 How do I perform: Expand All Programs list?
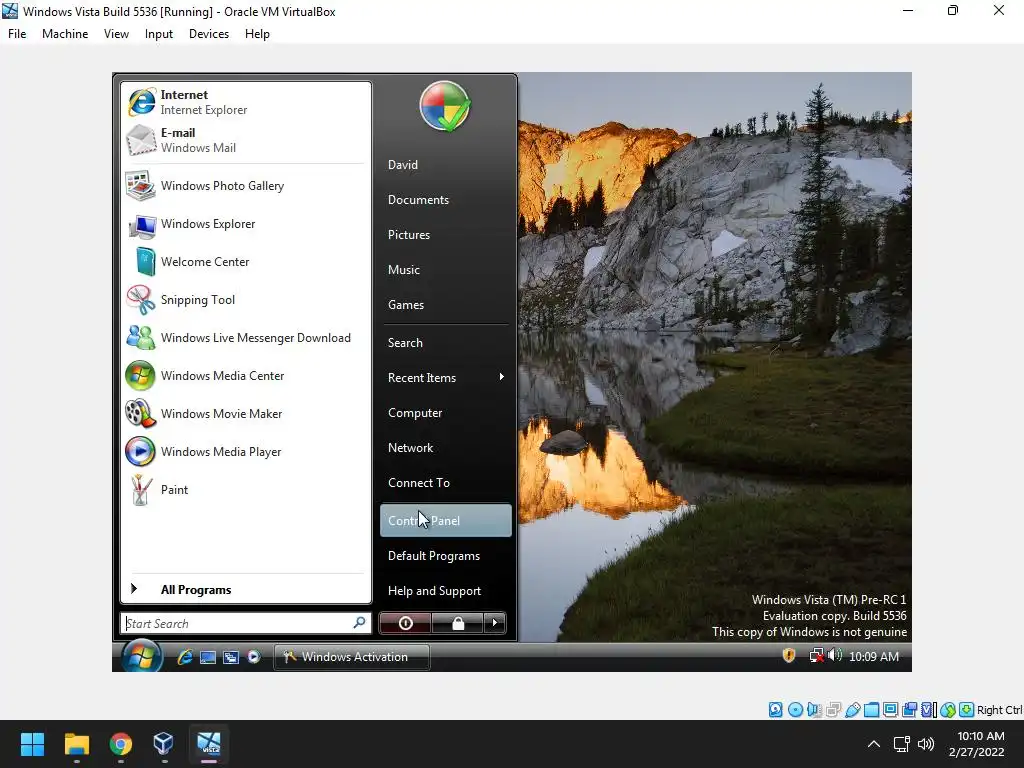pyautogui.click(x=246, y=590)
